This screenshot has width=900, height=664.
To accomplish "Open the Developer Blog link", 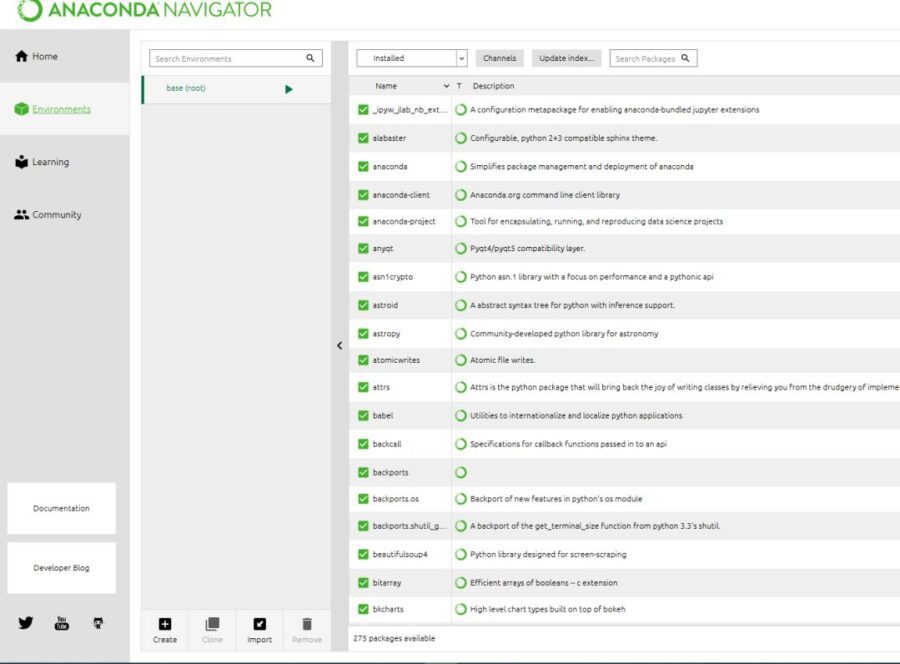I will click(61, 568).
